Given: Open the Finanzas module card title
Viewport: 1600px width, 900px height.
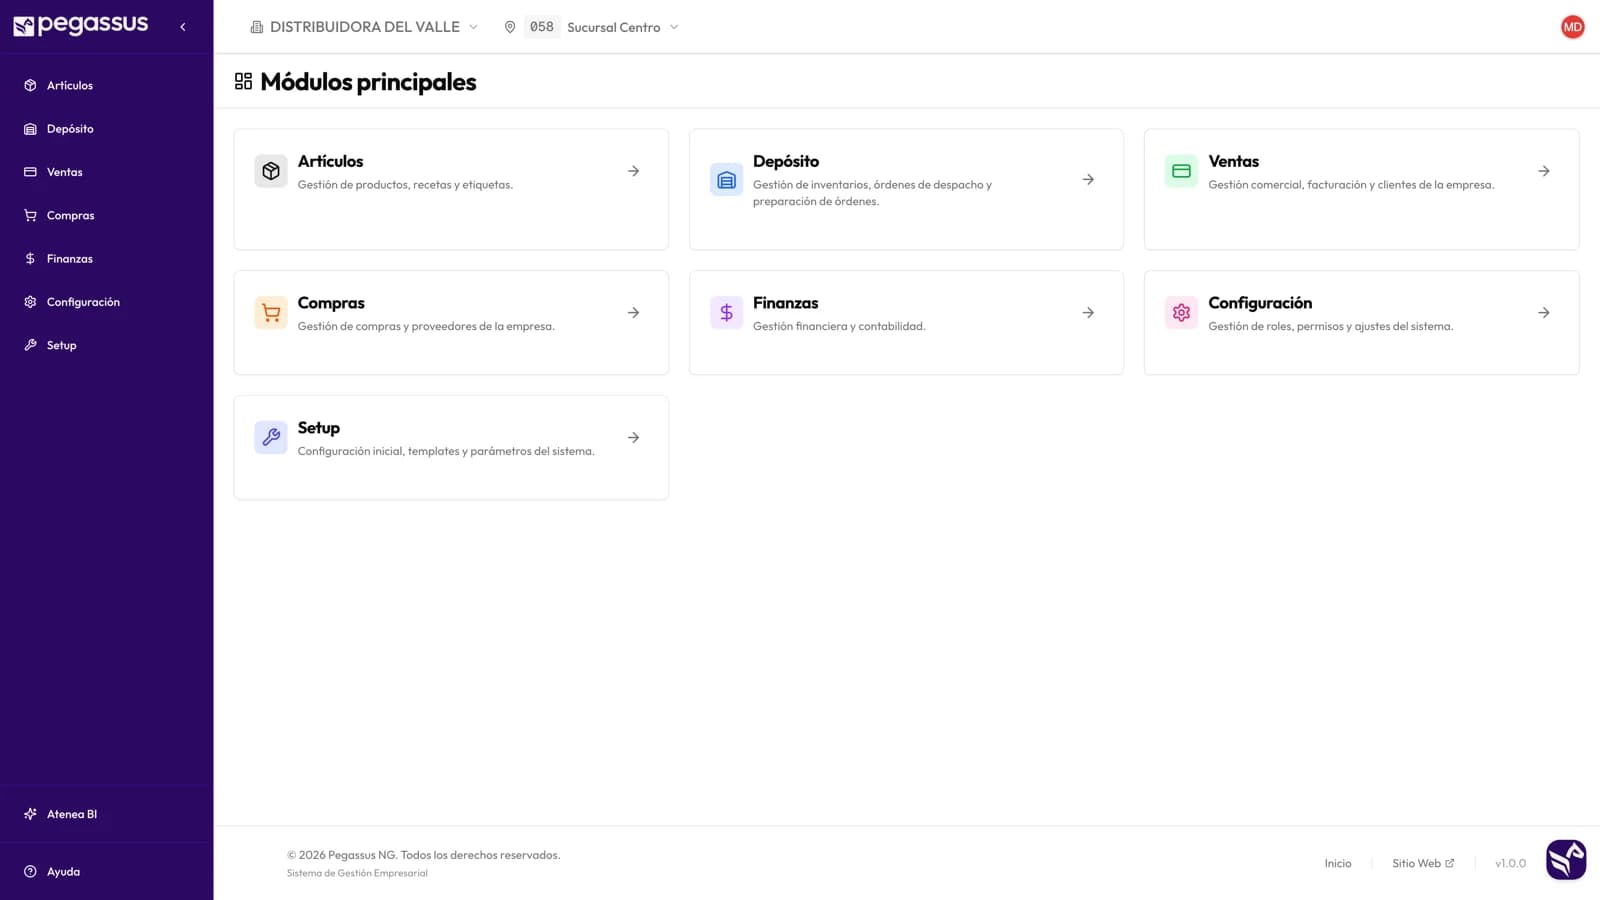Looking at the screenshot, I should pos(785,303).
